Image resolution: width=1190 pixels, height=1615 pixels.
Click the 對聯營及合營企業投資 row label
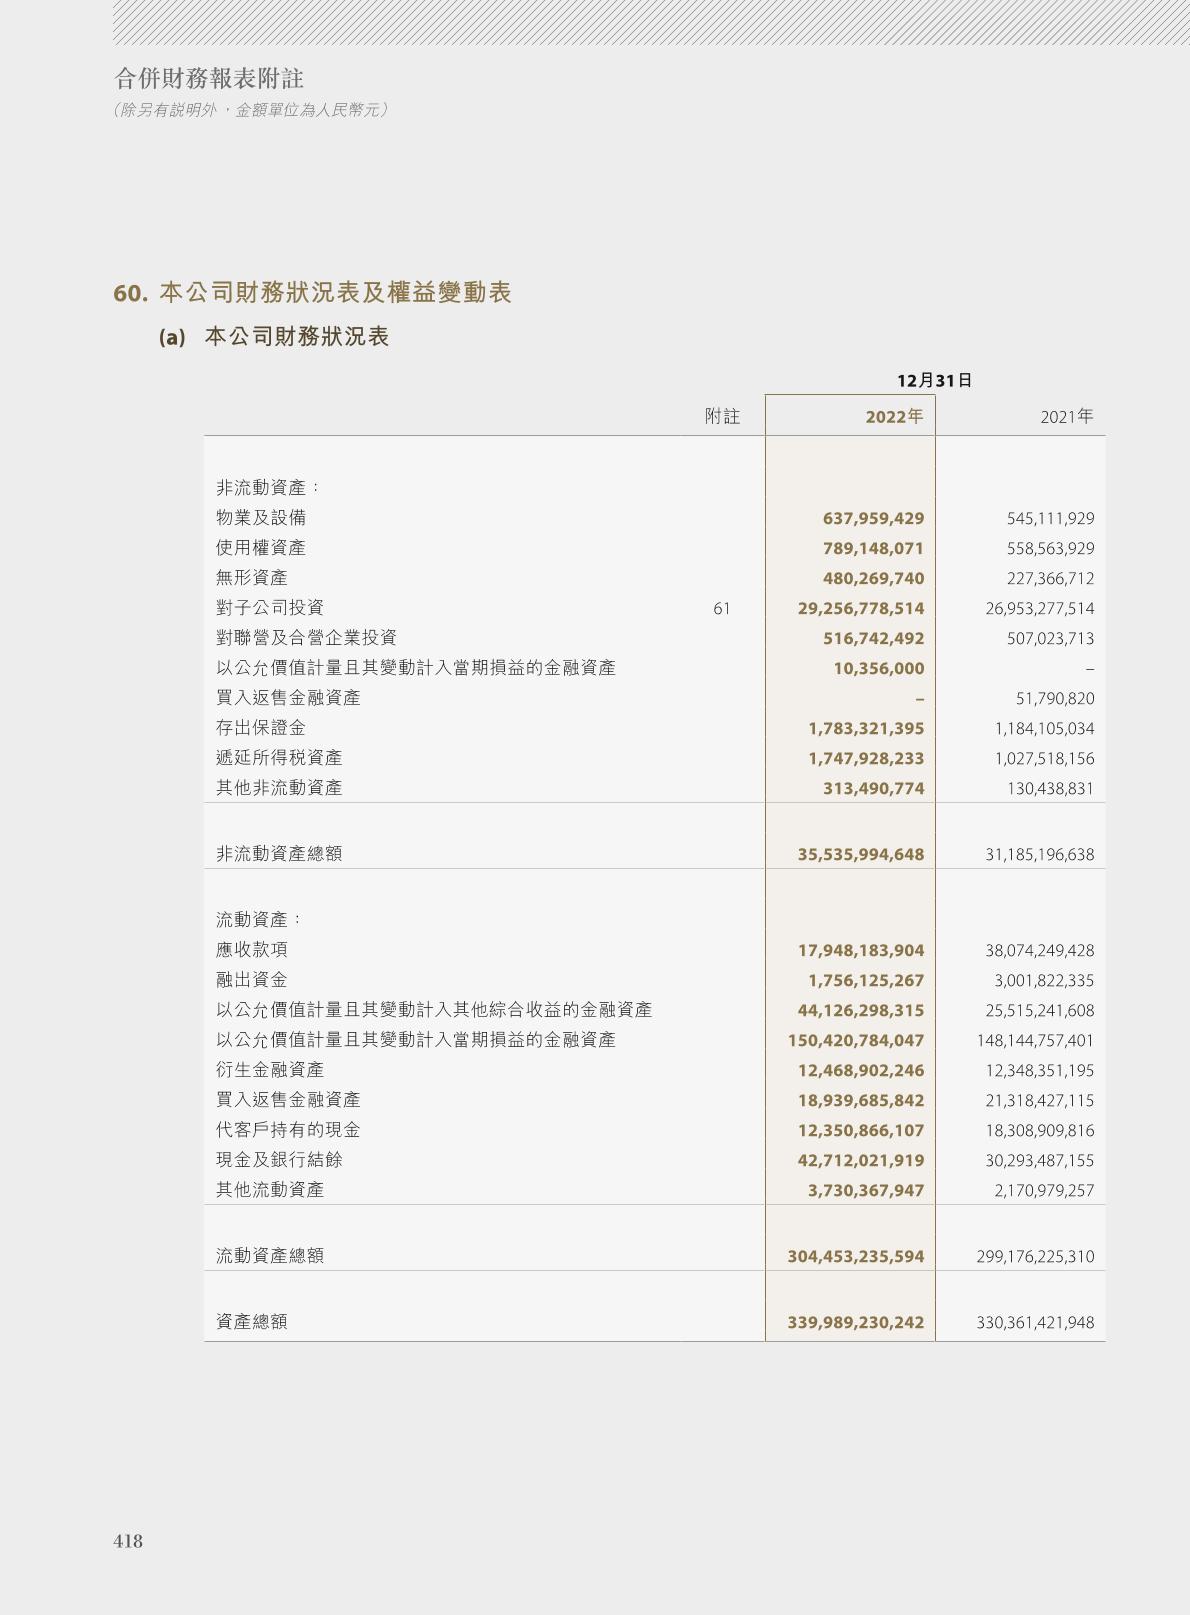coord(306,638)
